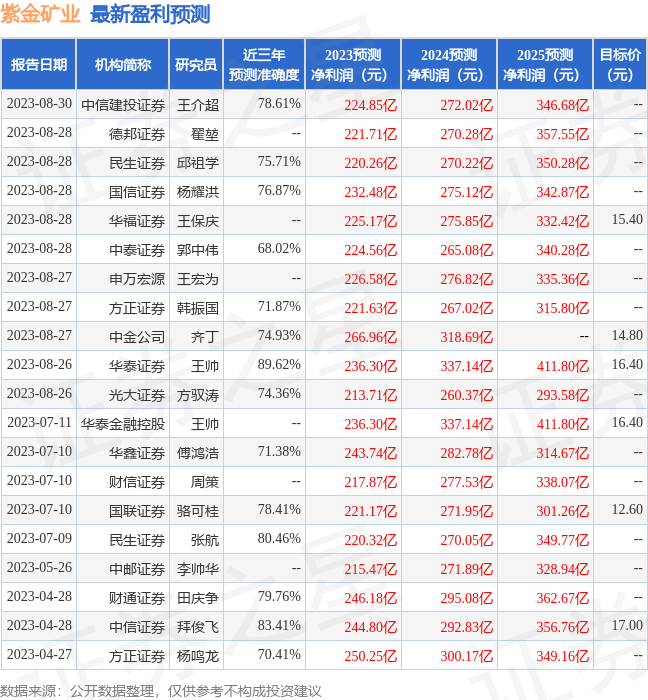This screenshot has height=700, width=648.
Task: Select the 近三年预测准确度 column header
Action: point(264,64)
